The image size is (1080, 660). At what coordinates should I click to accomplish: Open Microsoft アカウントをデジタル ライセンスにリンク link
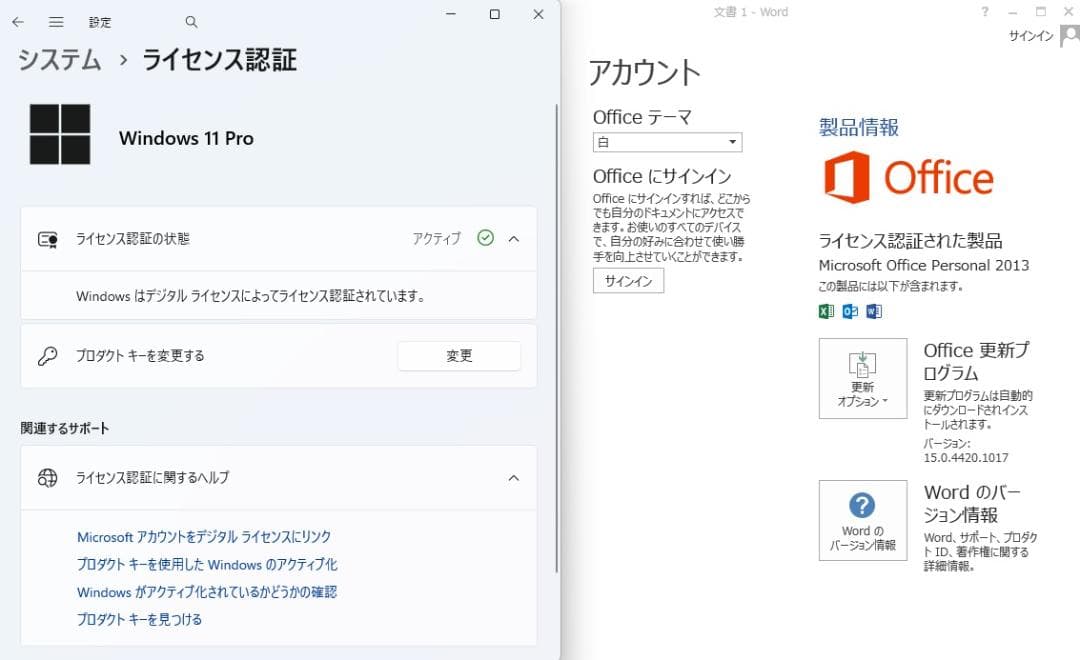pos(204,537)
